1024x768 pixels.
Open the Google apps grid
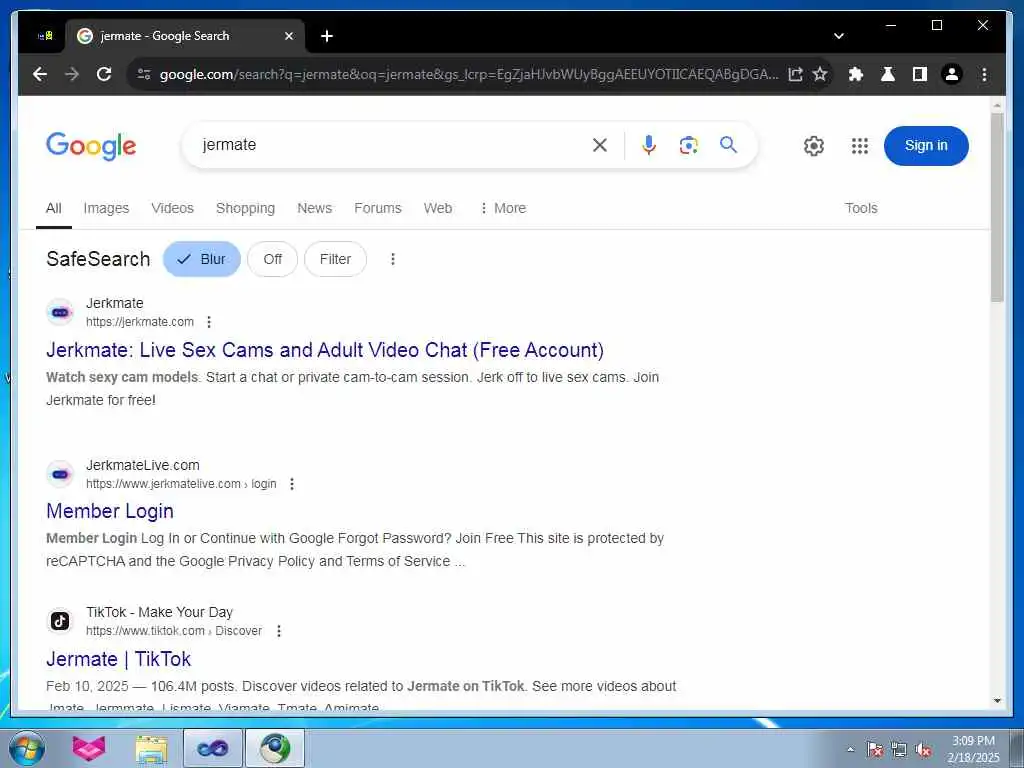click(860, 146)
